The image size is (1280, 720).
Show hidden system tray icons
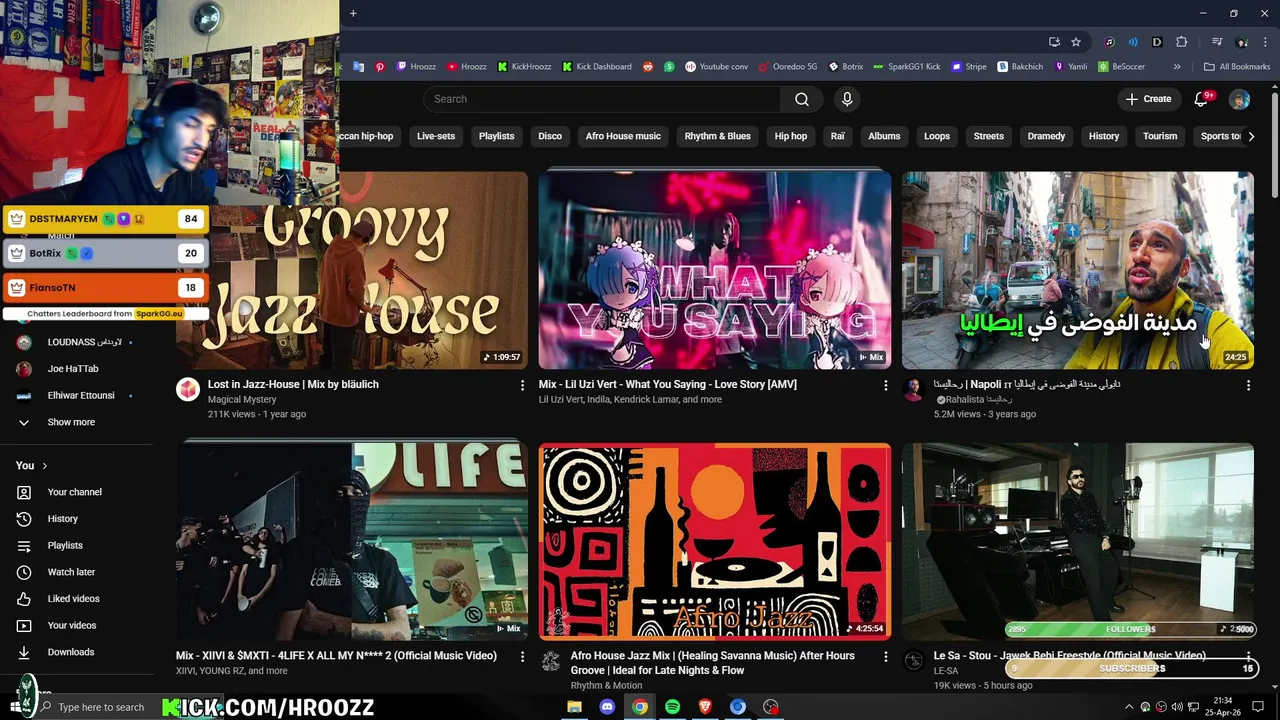pos(1130,707)
